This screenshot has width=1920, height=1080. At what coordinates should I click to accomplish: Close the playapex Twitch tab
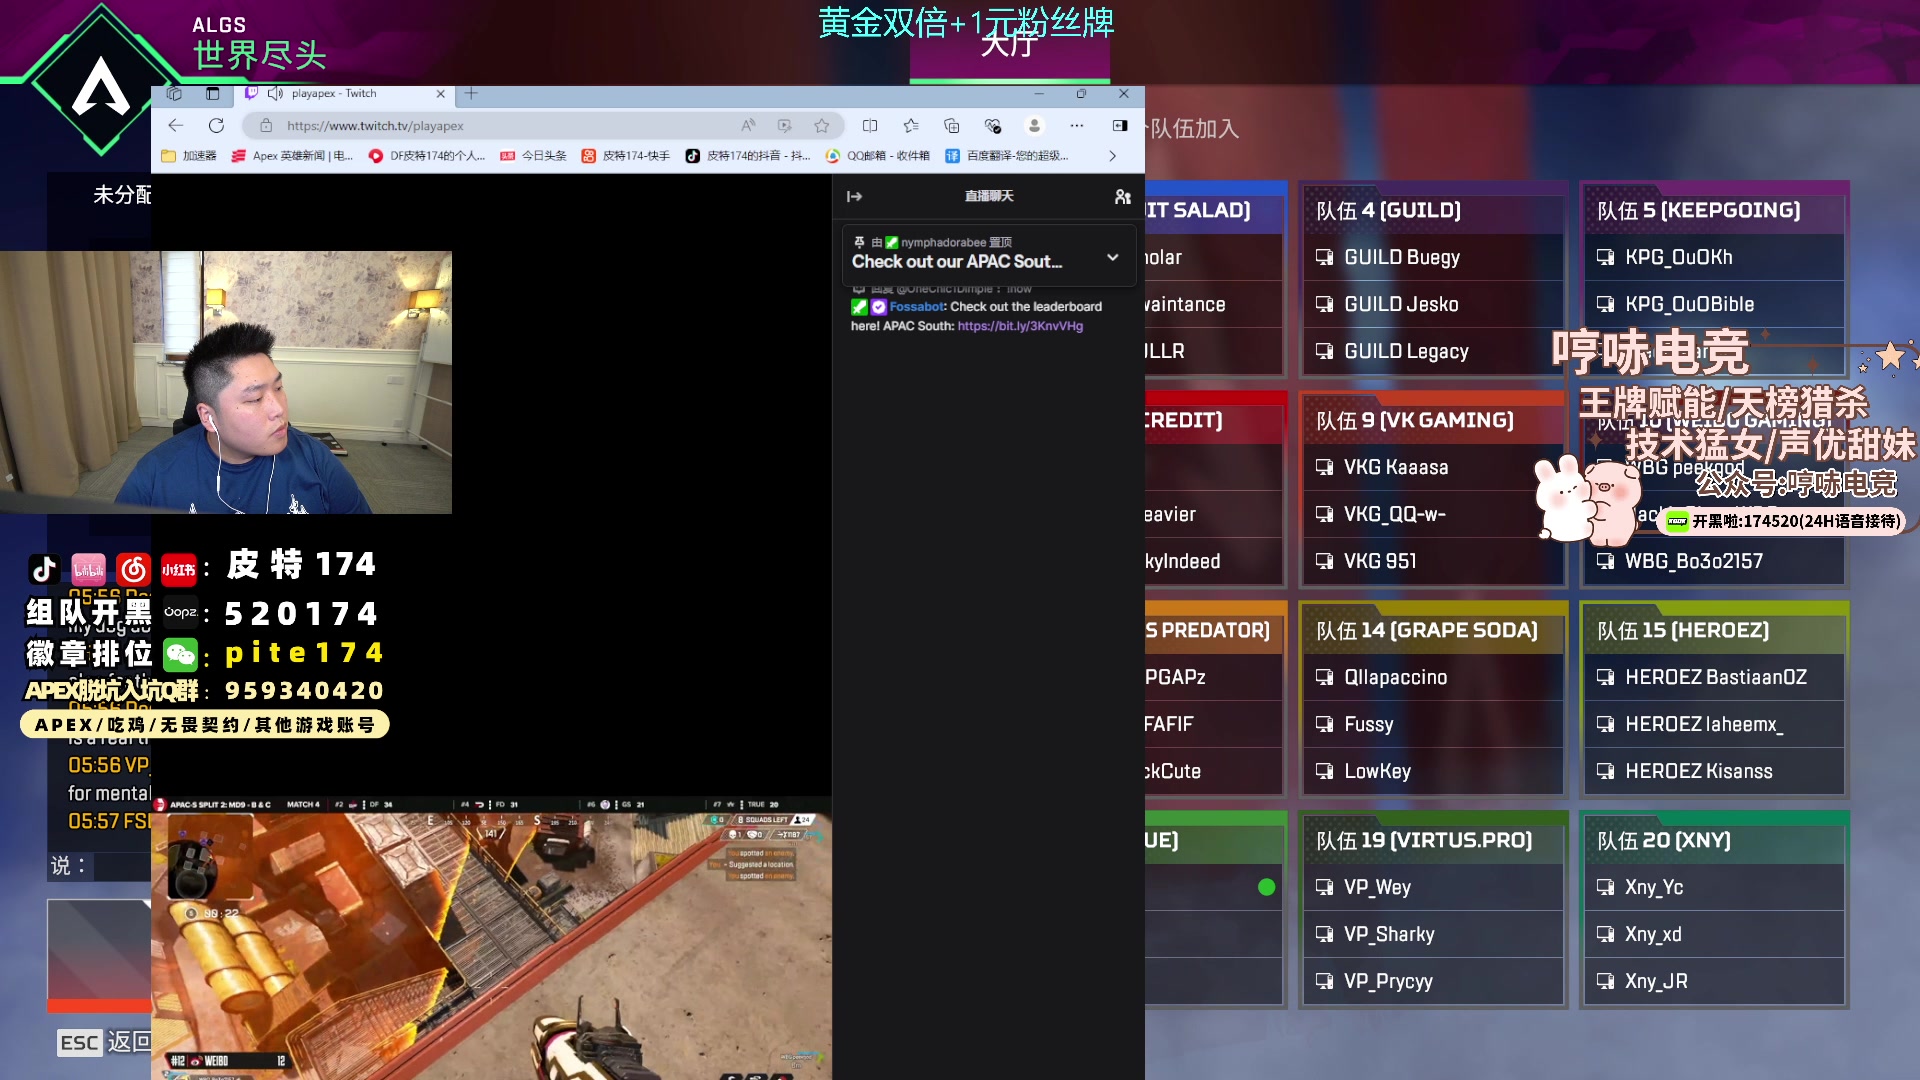pyautogui.click(x=440, y=94)
